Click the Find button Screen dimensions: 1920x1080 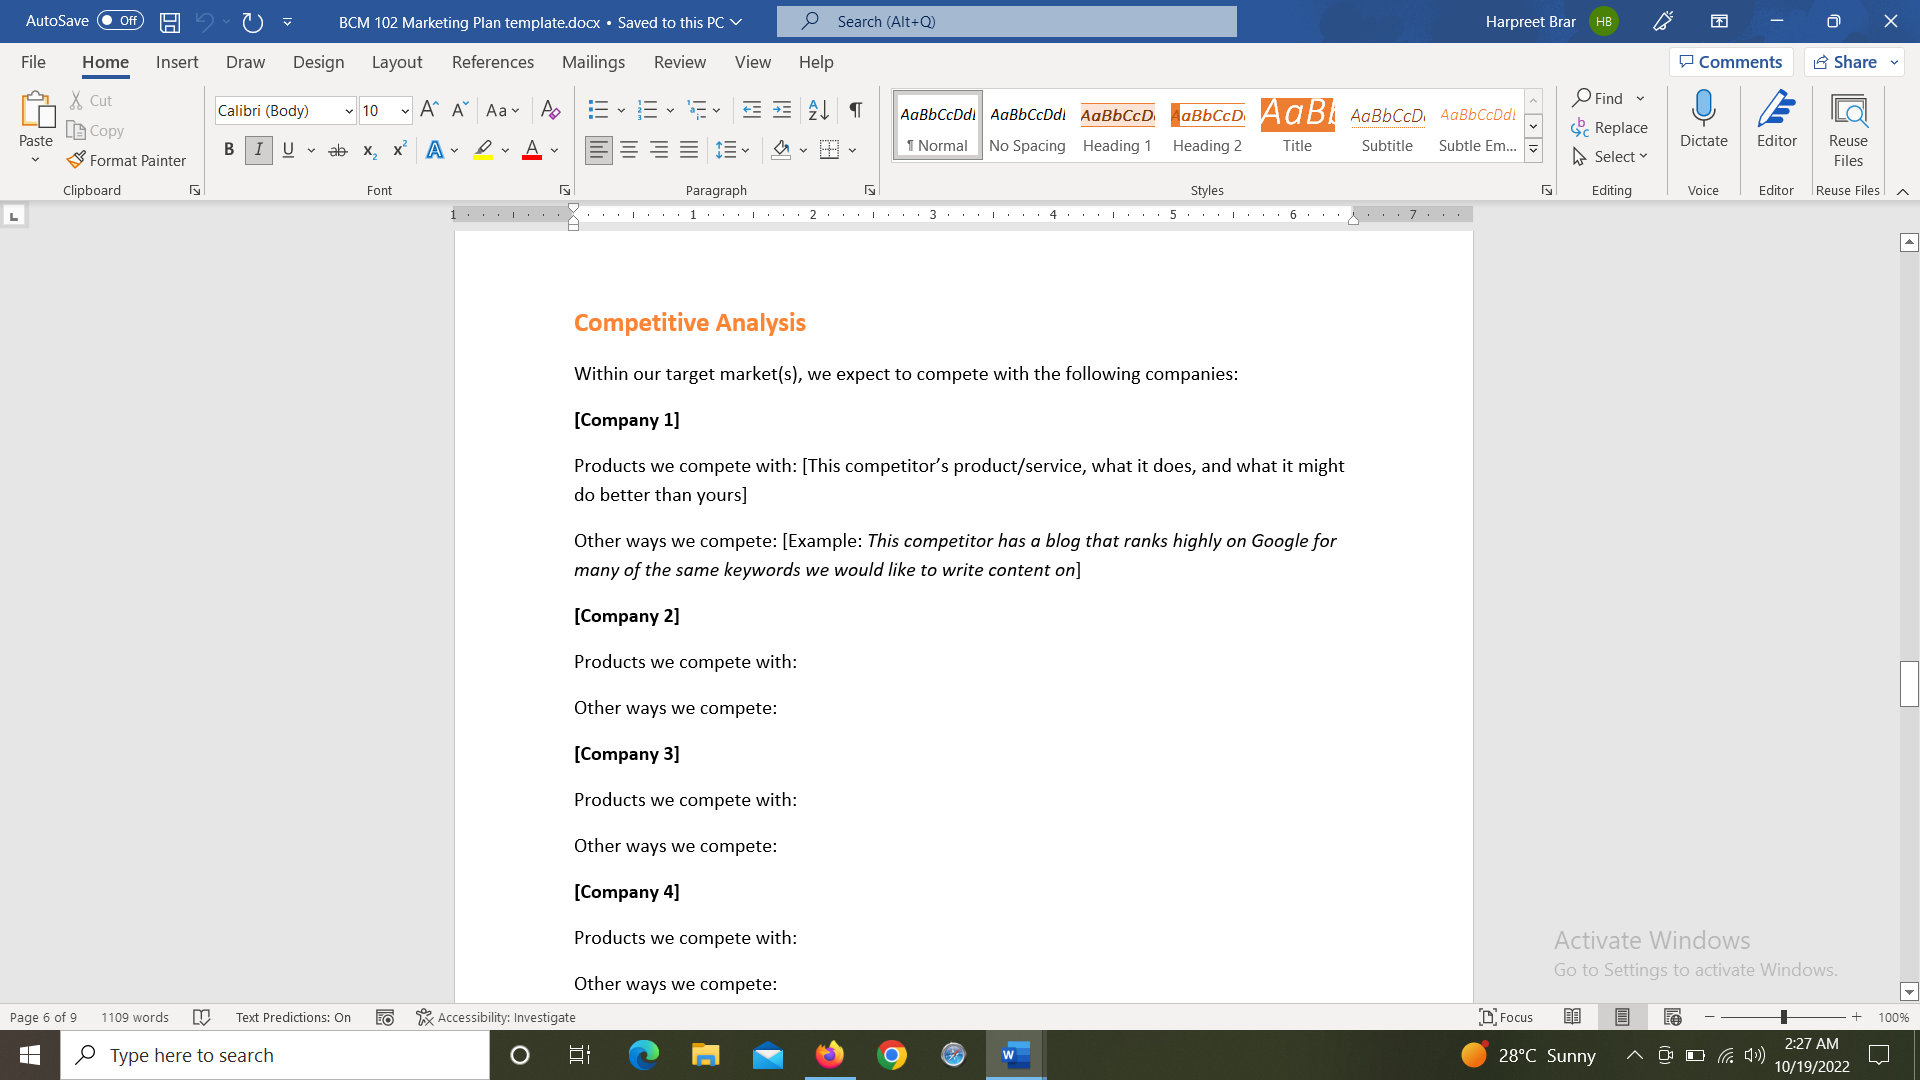click(1602, 98)
